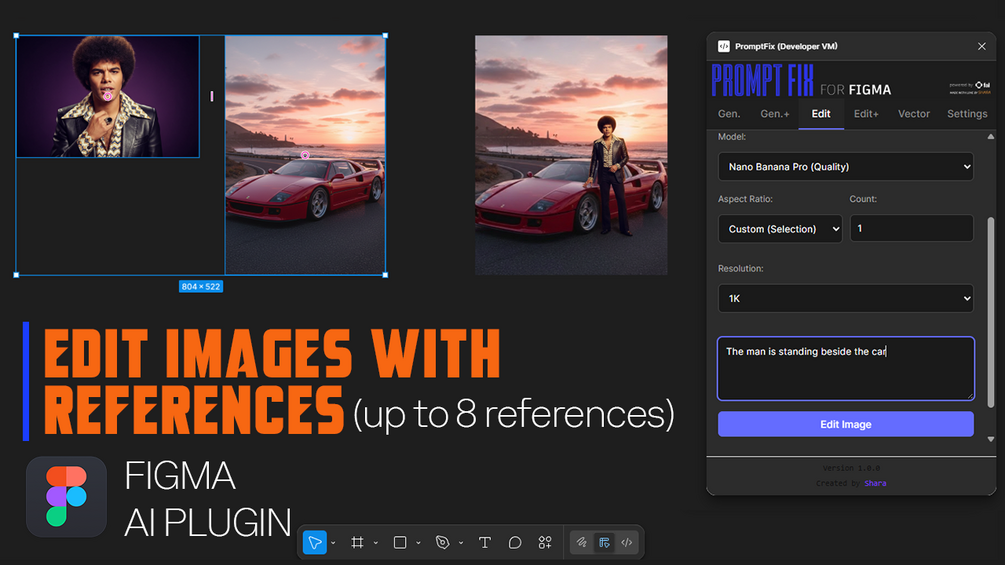The height and width of the screenshot is (565, 1005).
Task: Expand the shape tools chevron
Action: pos(419,543)
